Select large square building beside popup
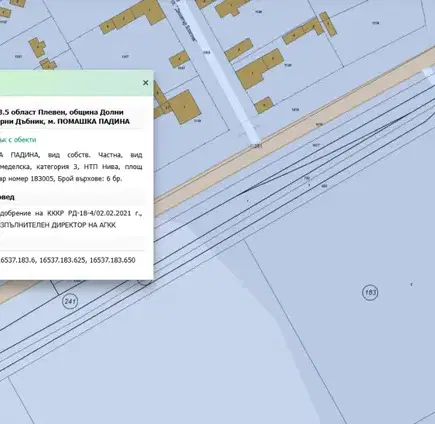 (185, 107)
